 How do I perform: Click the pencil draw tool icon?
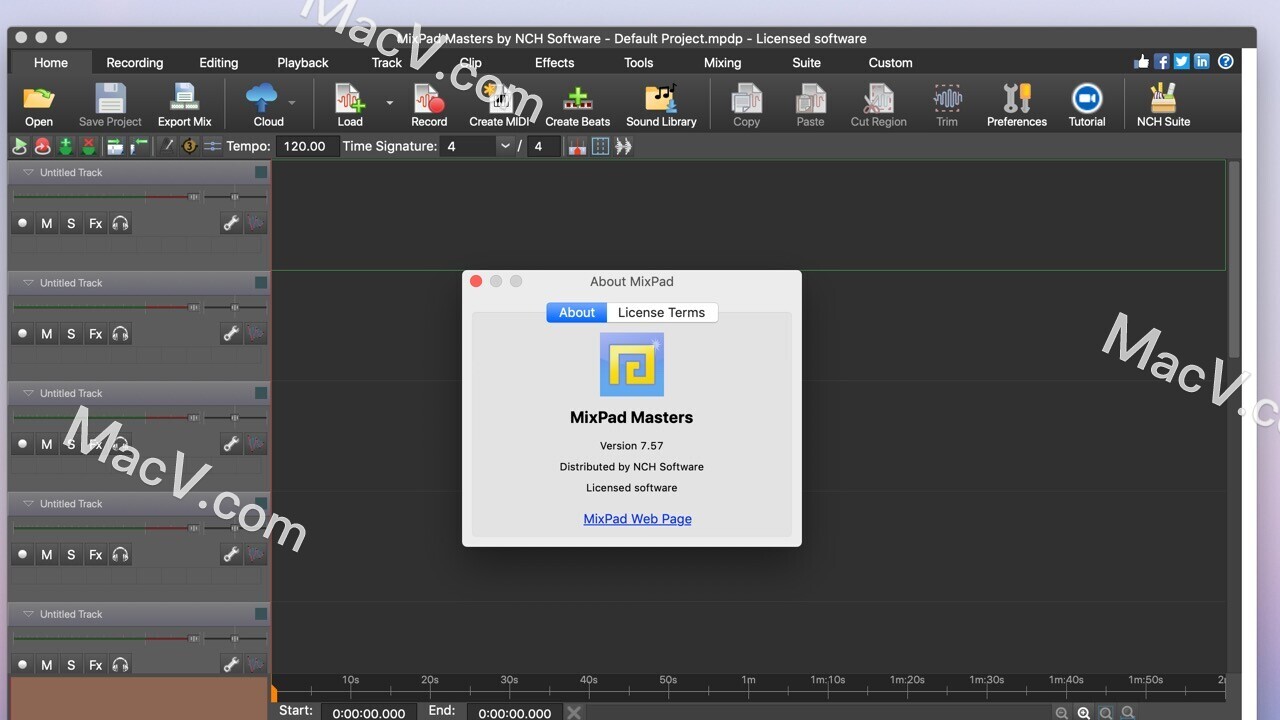(167, 146)
